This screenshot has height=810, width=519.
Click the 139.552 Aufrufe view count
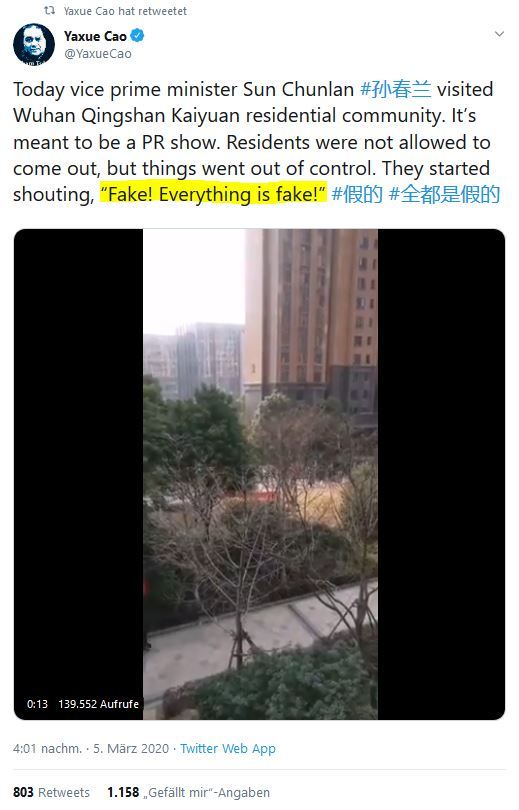[99, 704]
